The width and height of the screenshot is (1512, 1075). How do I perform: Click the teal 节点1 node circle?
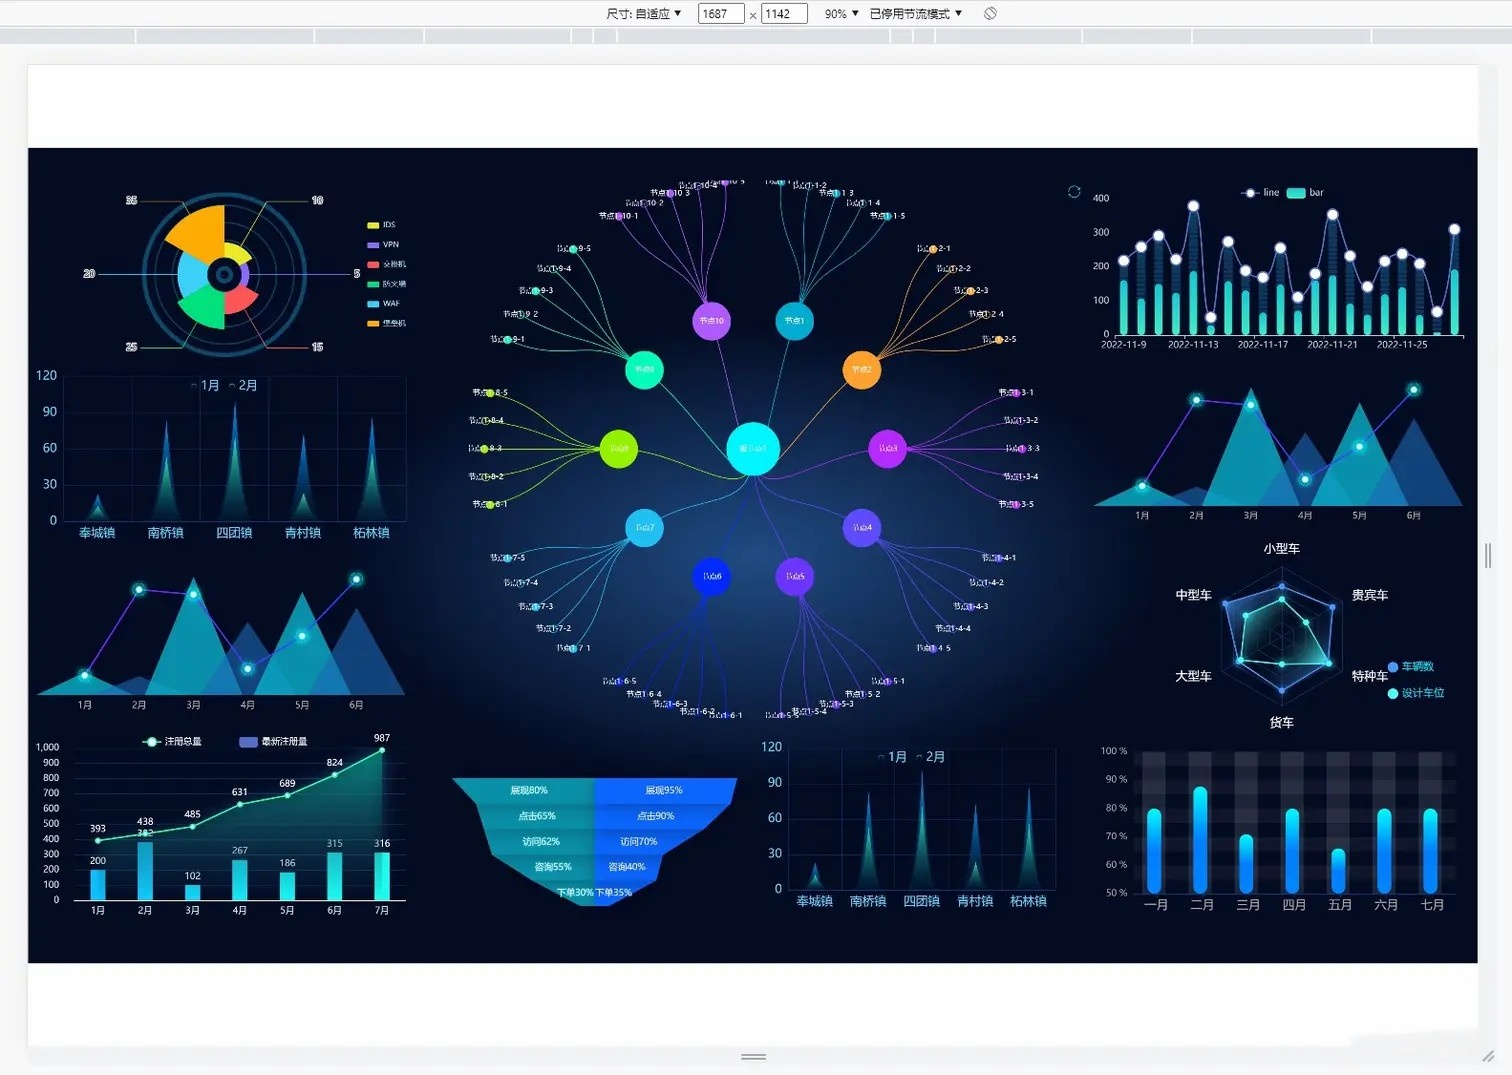[x=794, y=321]
